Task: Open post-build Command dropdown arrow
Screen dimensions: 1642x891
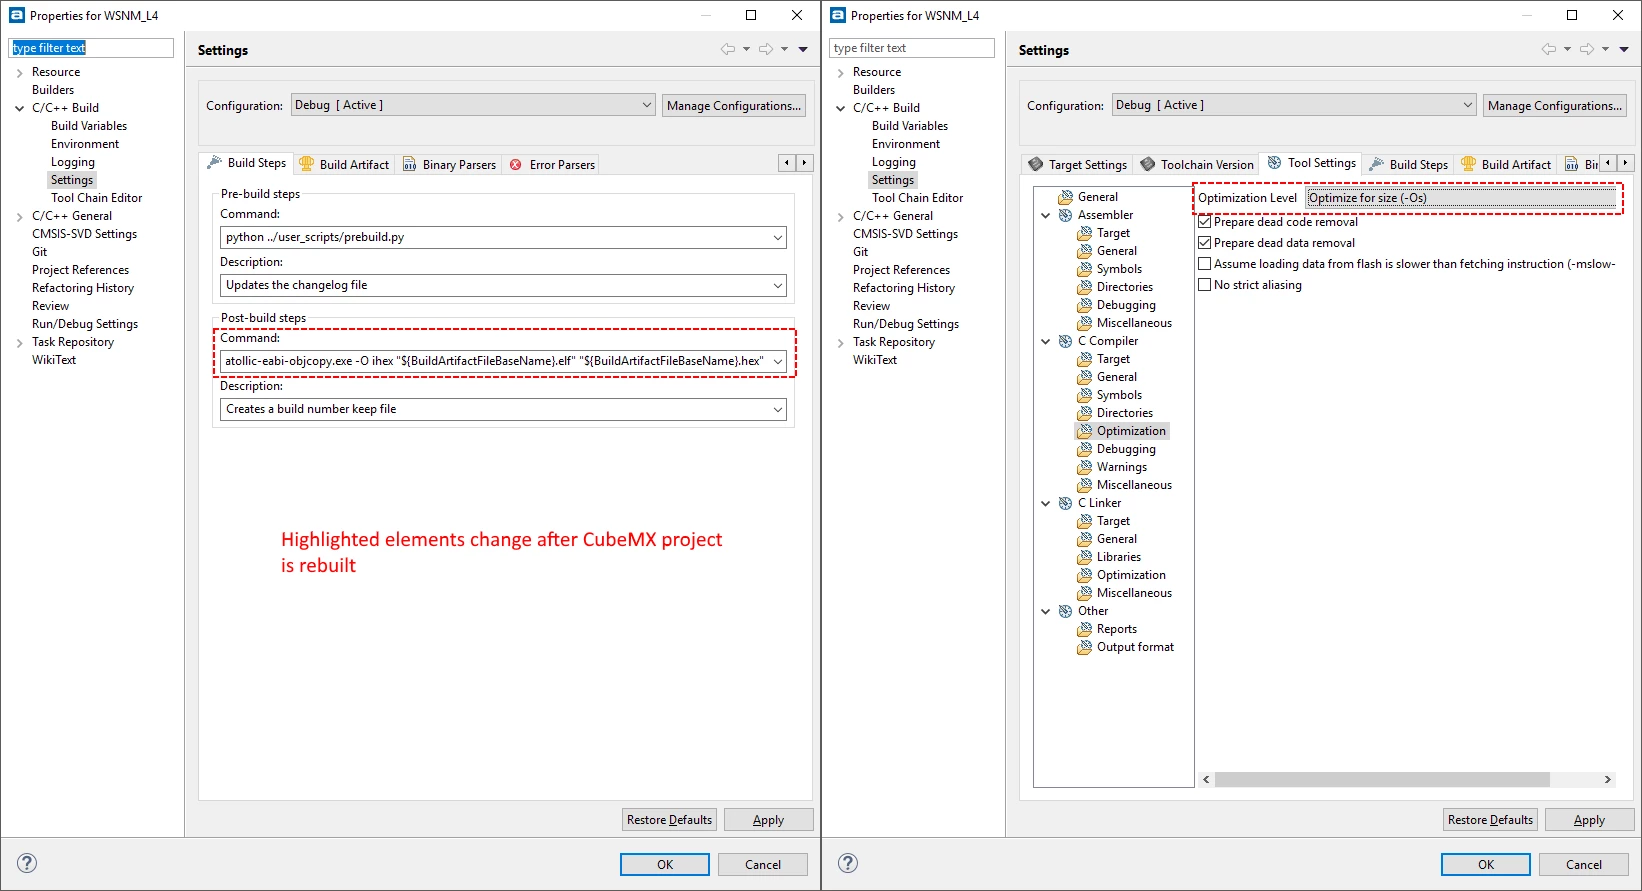Action: (x=777, y=361)
